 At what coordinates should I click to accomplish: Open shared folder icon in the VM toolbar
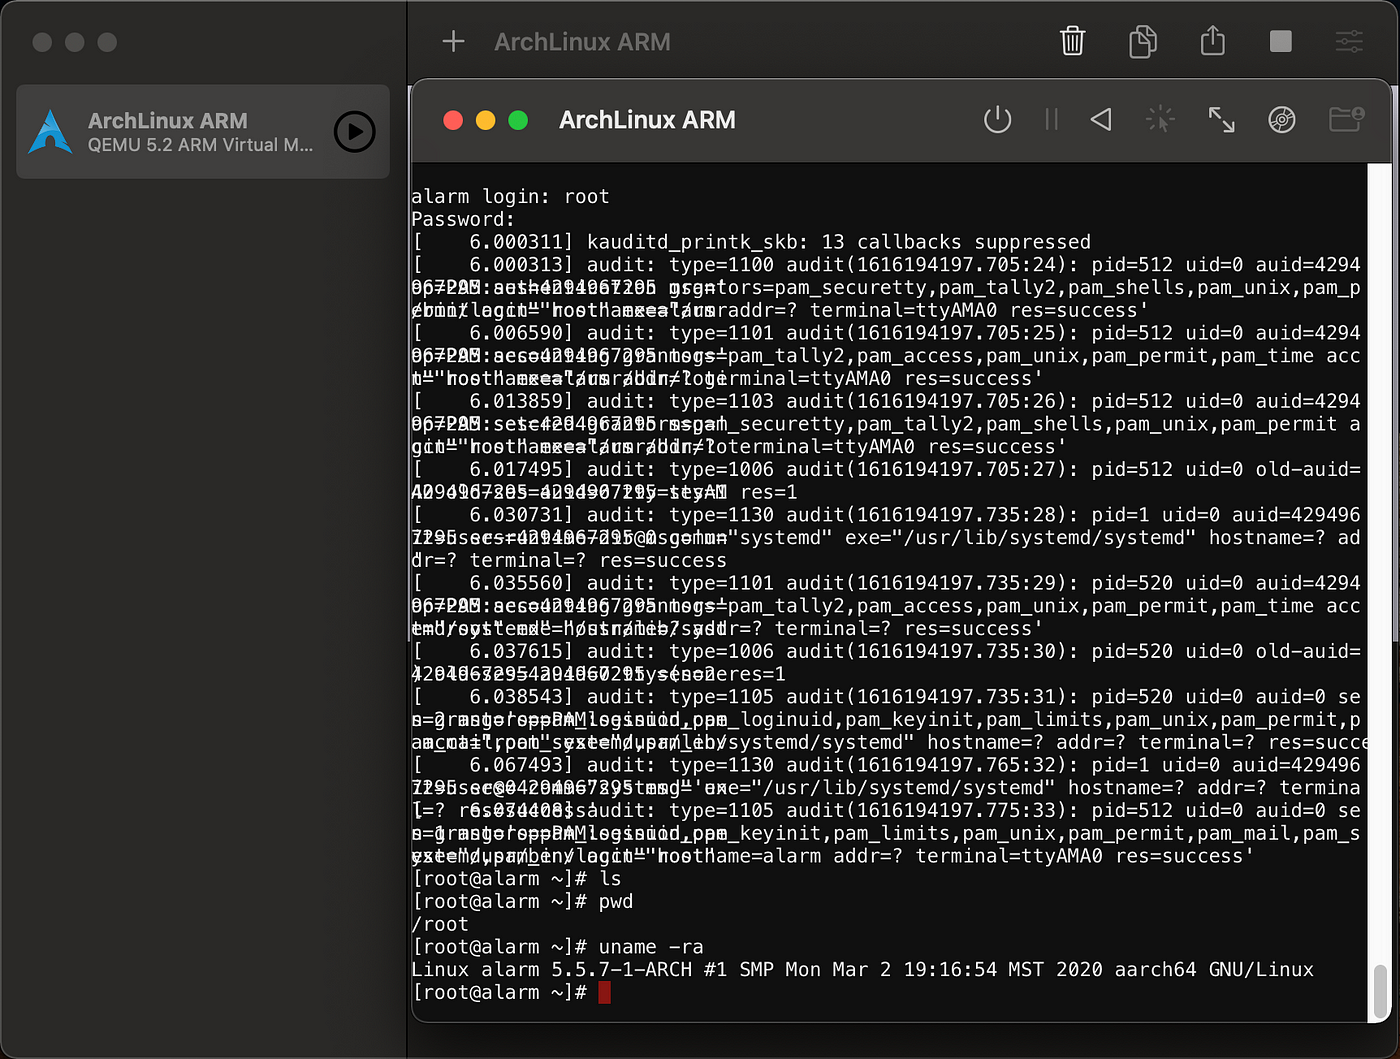click(x=1346, y=120)
